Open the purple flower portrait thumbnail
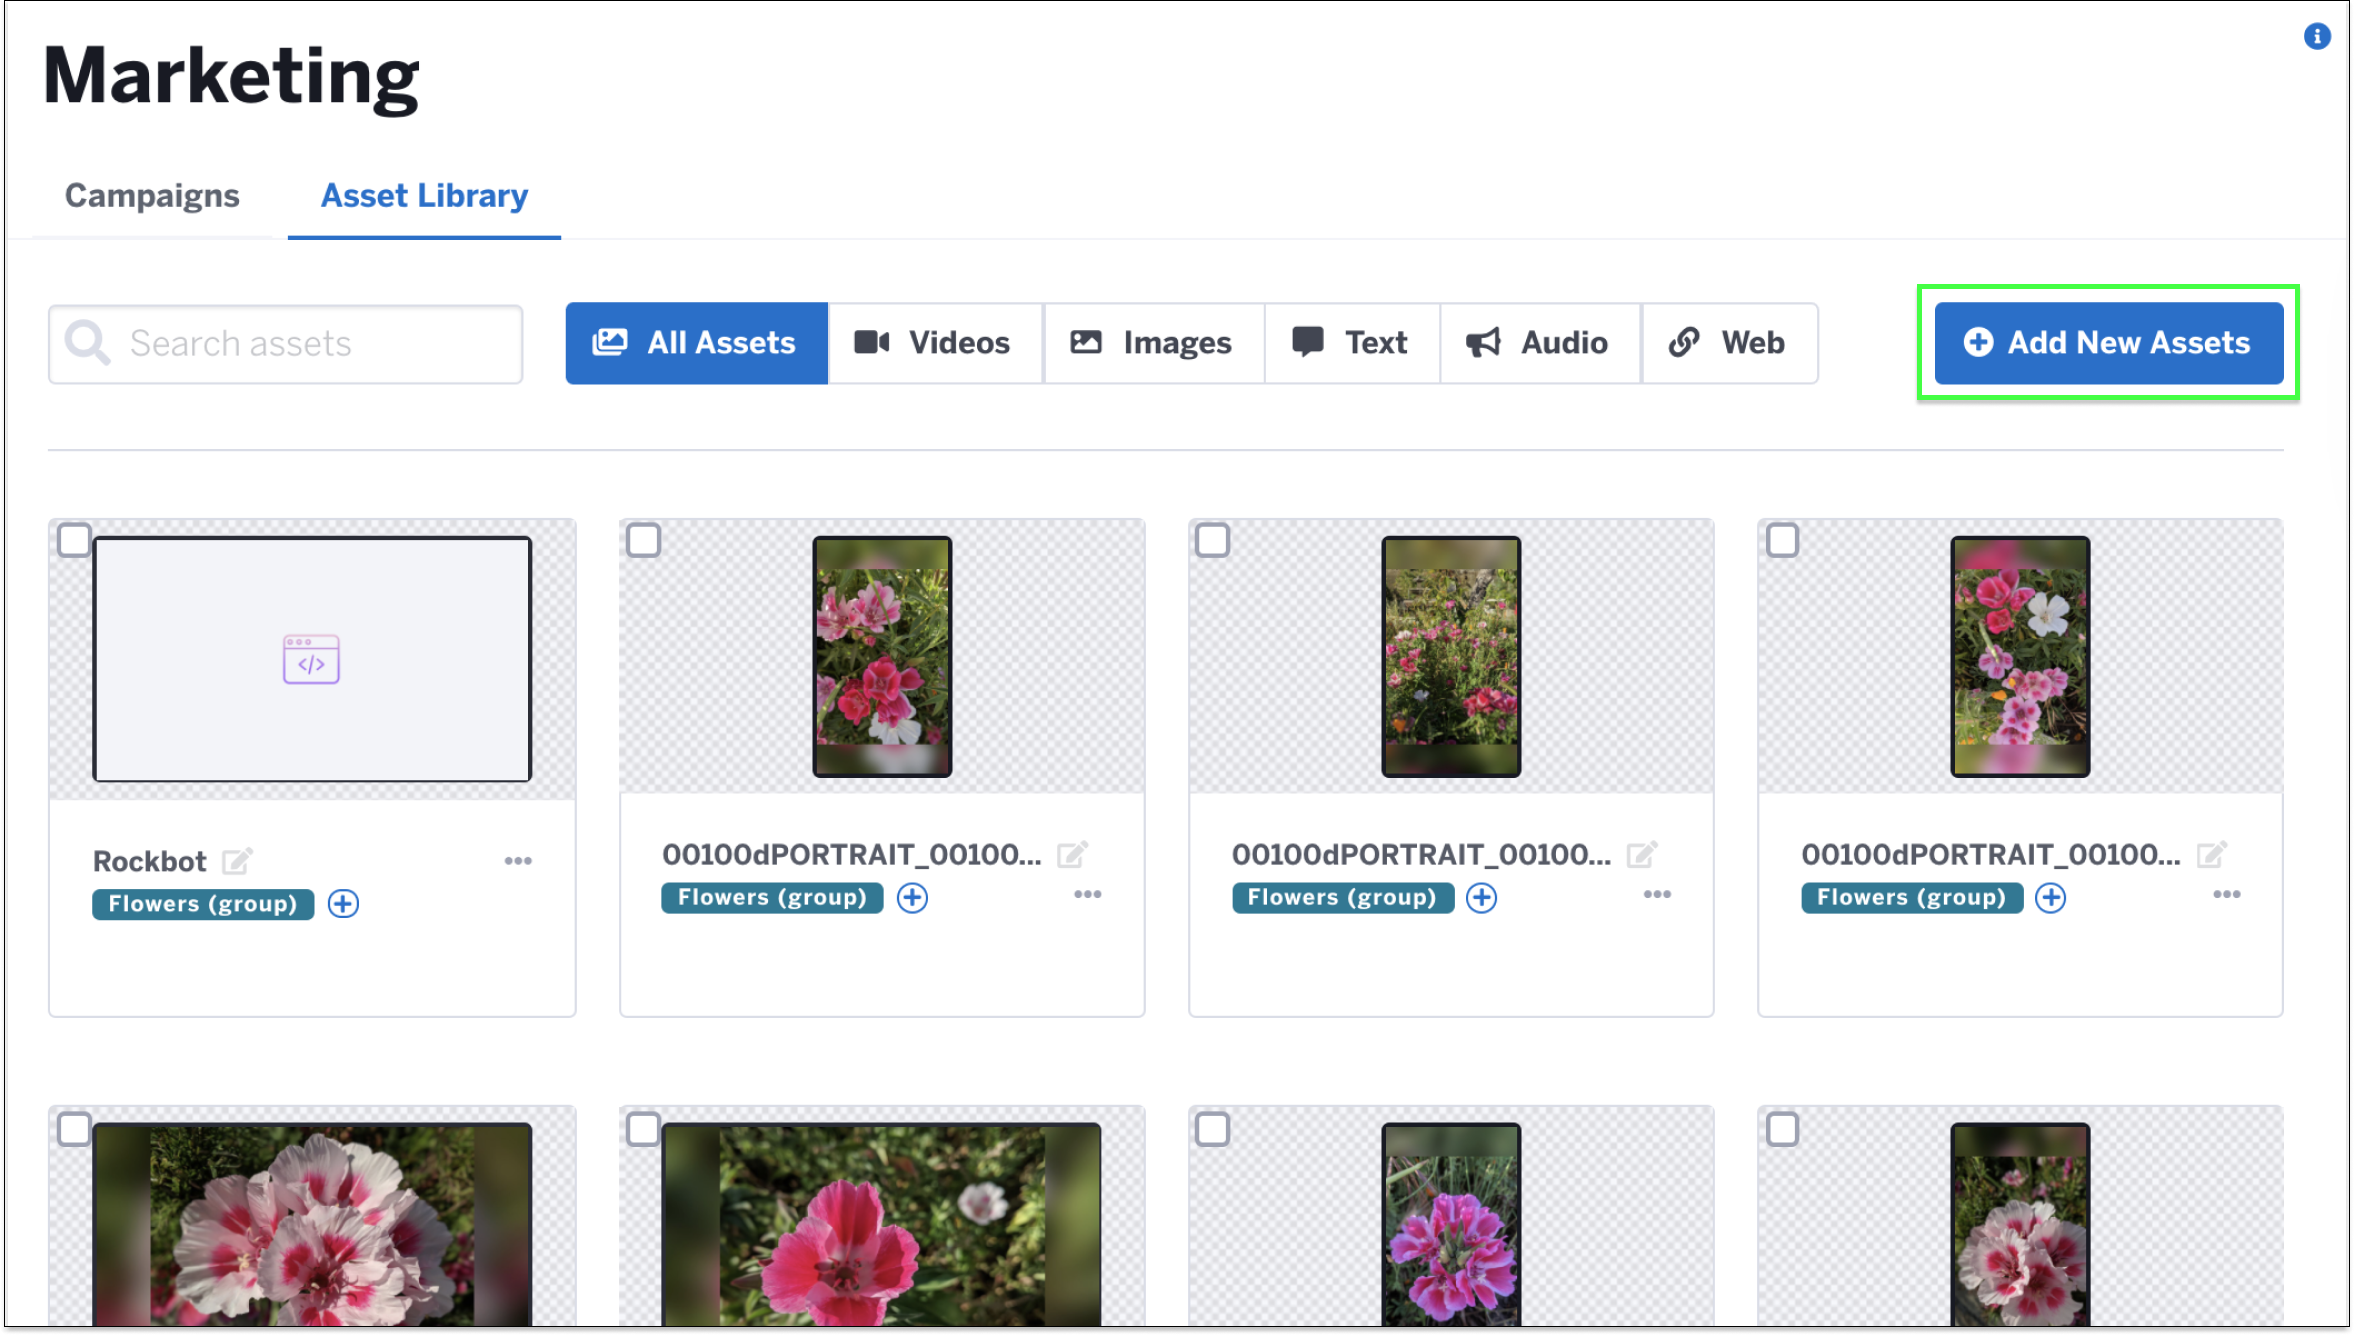The image size is (2354, 1335). 1451,1225
